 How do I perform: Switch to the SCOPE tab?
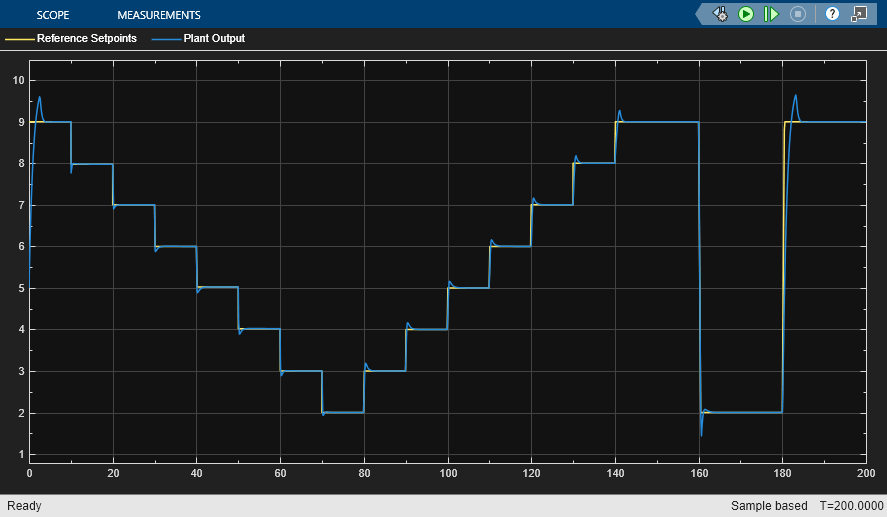[52, 15]
